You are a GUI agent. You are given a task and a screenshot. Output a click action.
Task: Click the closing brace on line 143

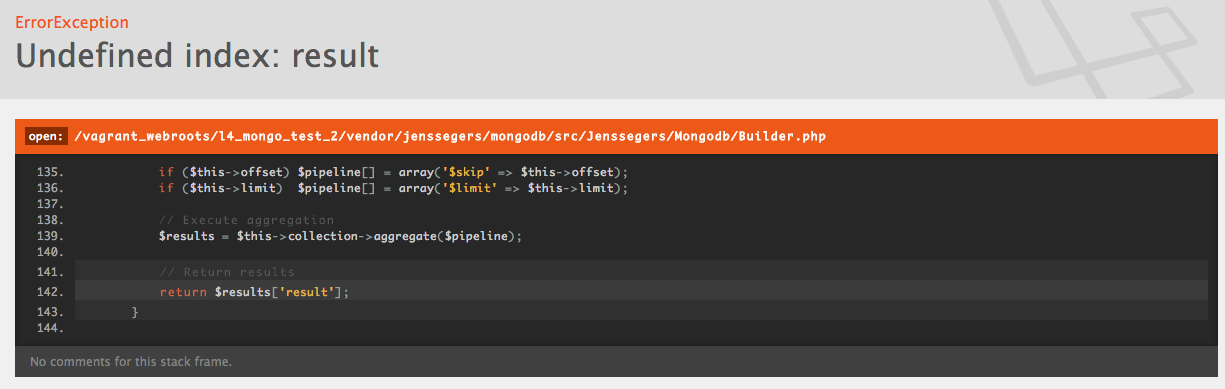[135, 312]
